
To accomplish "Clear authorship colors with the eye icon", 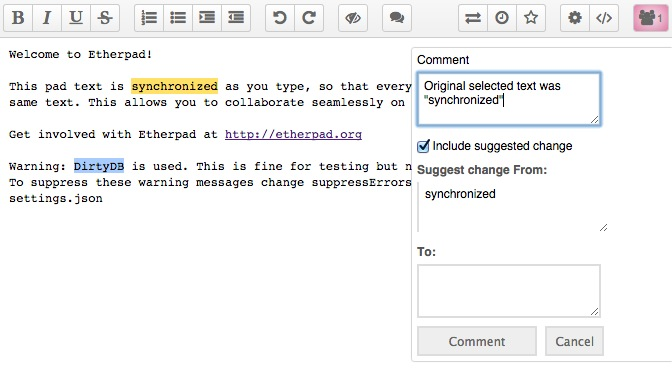I will point(353,18).
